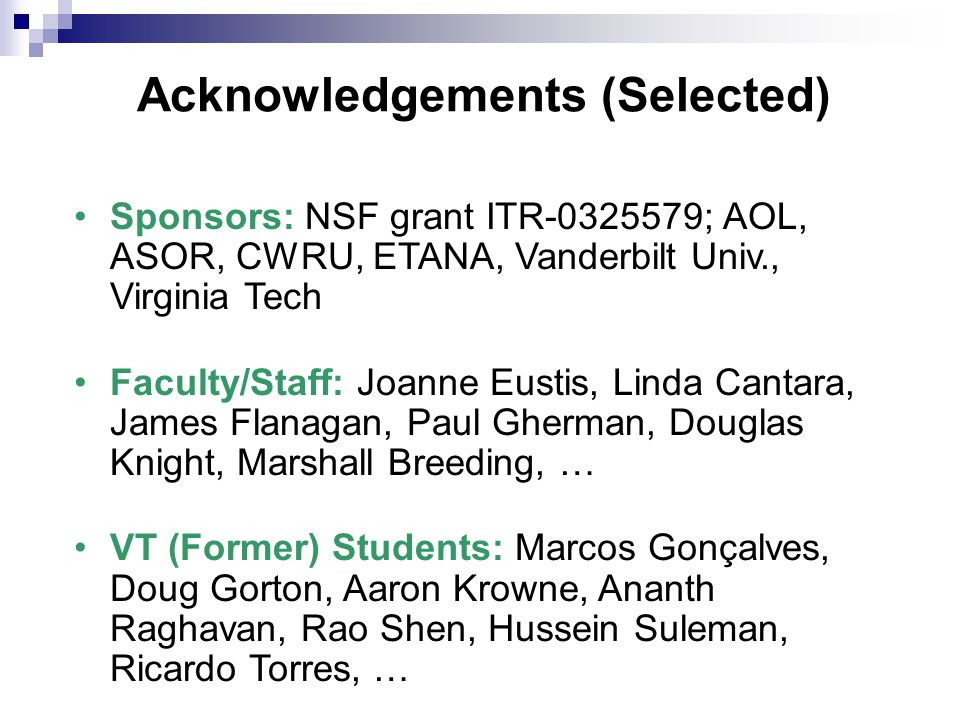Click the dark blue square in corner decoration
The image size is (960, 720).
(21, 21)
